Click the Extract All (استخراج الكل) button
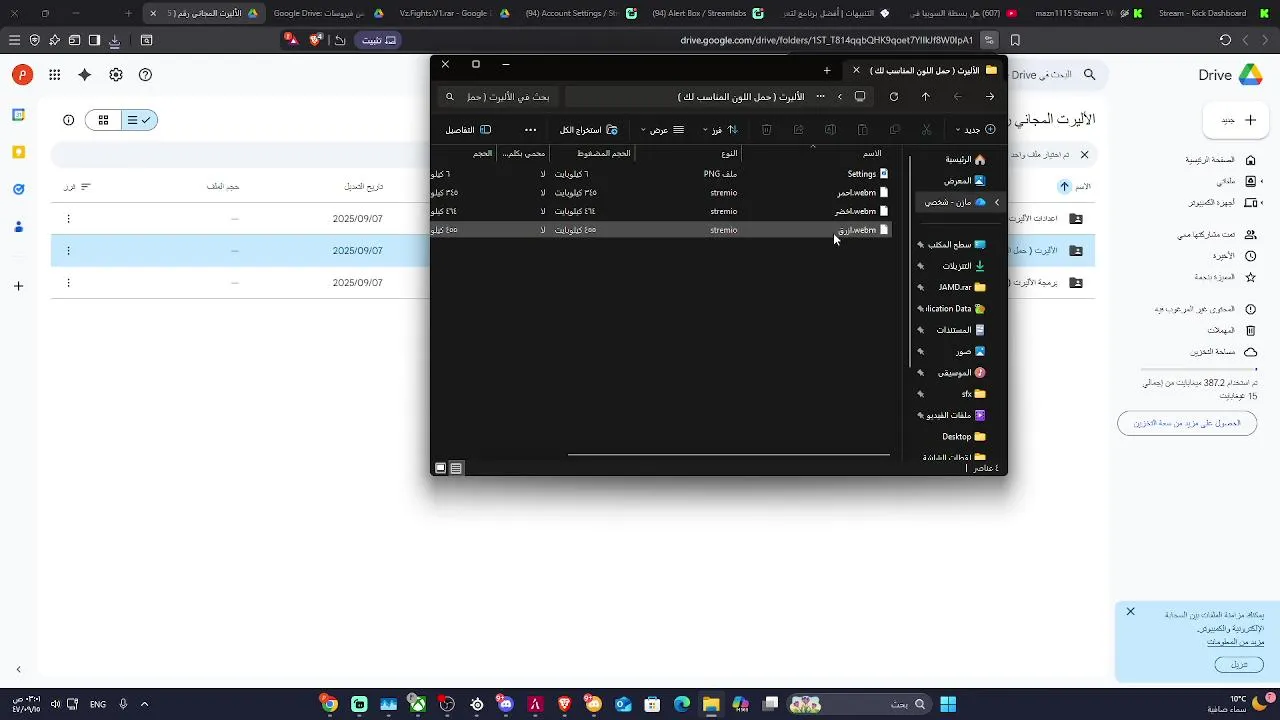The width and height of the screenshot is (1280, 720). (589, 130)
